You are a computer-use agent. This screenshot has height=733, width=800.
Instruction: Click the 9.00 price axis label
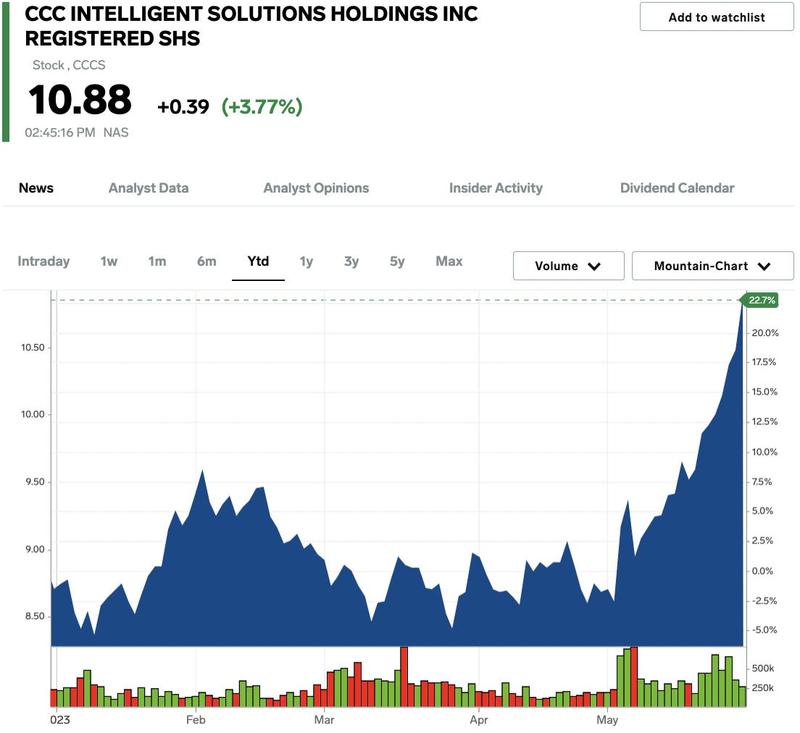click(x=35, y=549)
